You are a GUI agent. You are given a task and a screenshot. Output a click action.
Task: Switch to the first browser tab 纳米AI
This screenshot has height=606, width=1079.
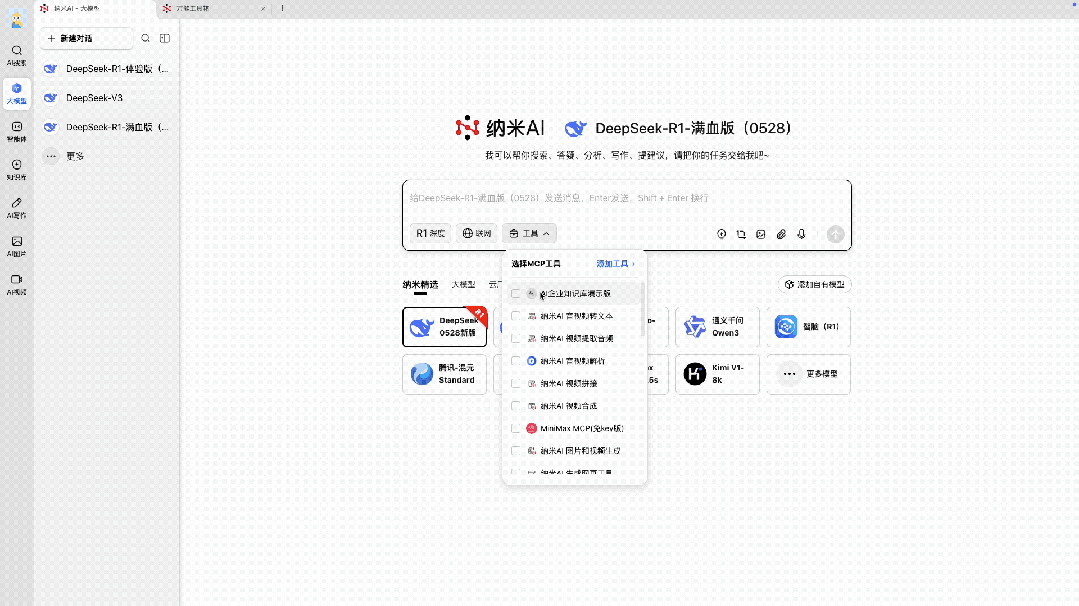(x=95, y=8)
